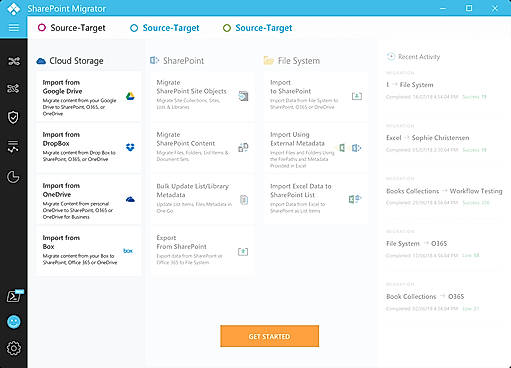Open Import from Google Drive card
Screen dimensions: 511x368
click(88, 97)
